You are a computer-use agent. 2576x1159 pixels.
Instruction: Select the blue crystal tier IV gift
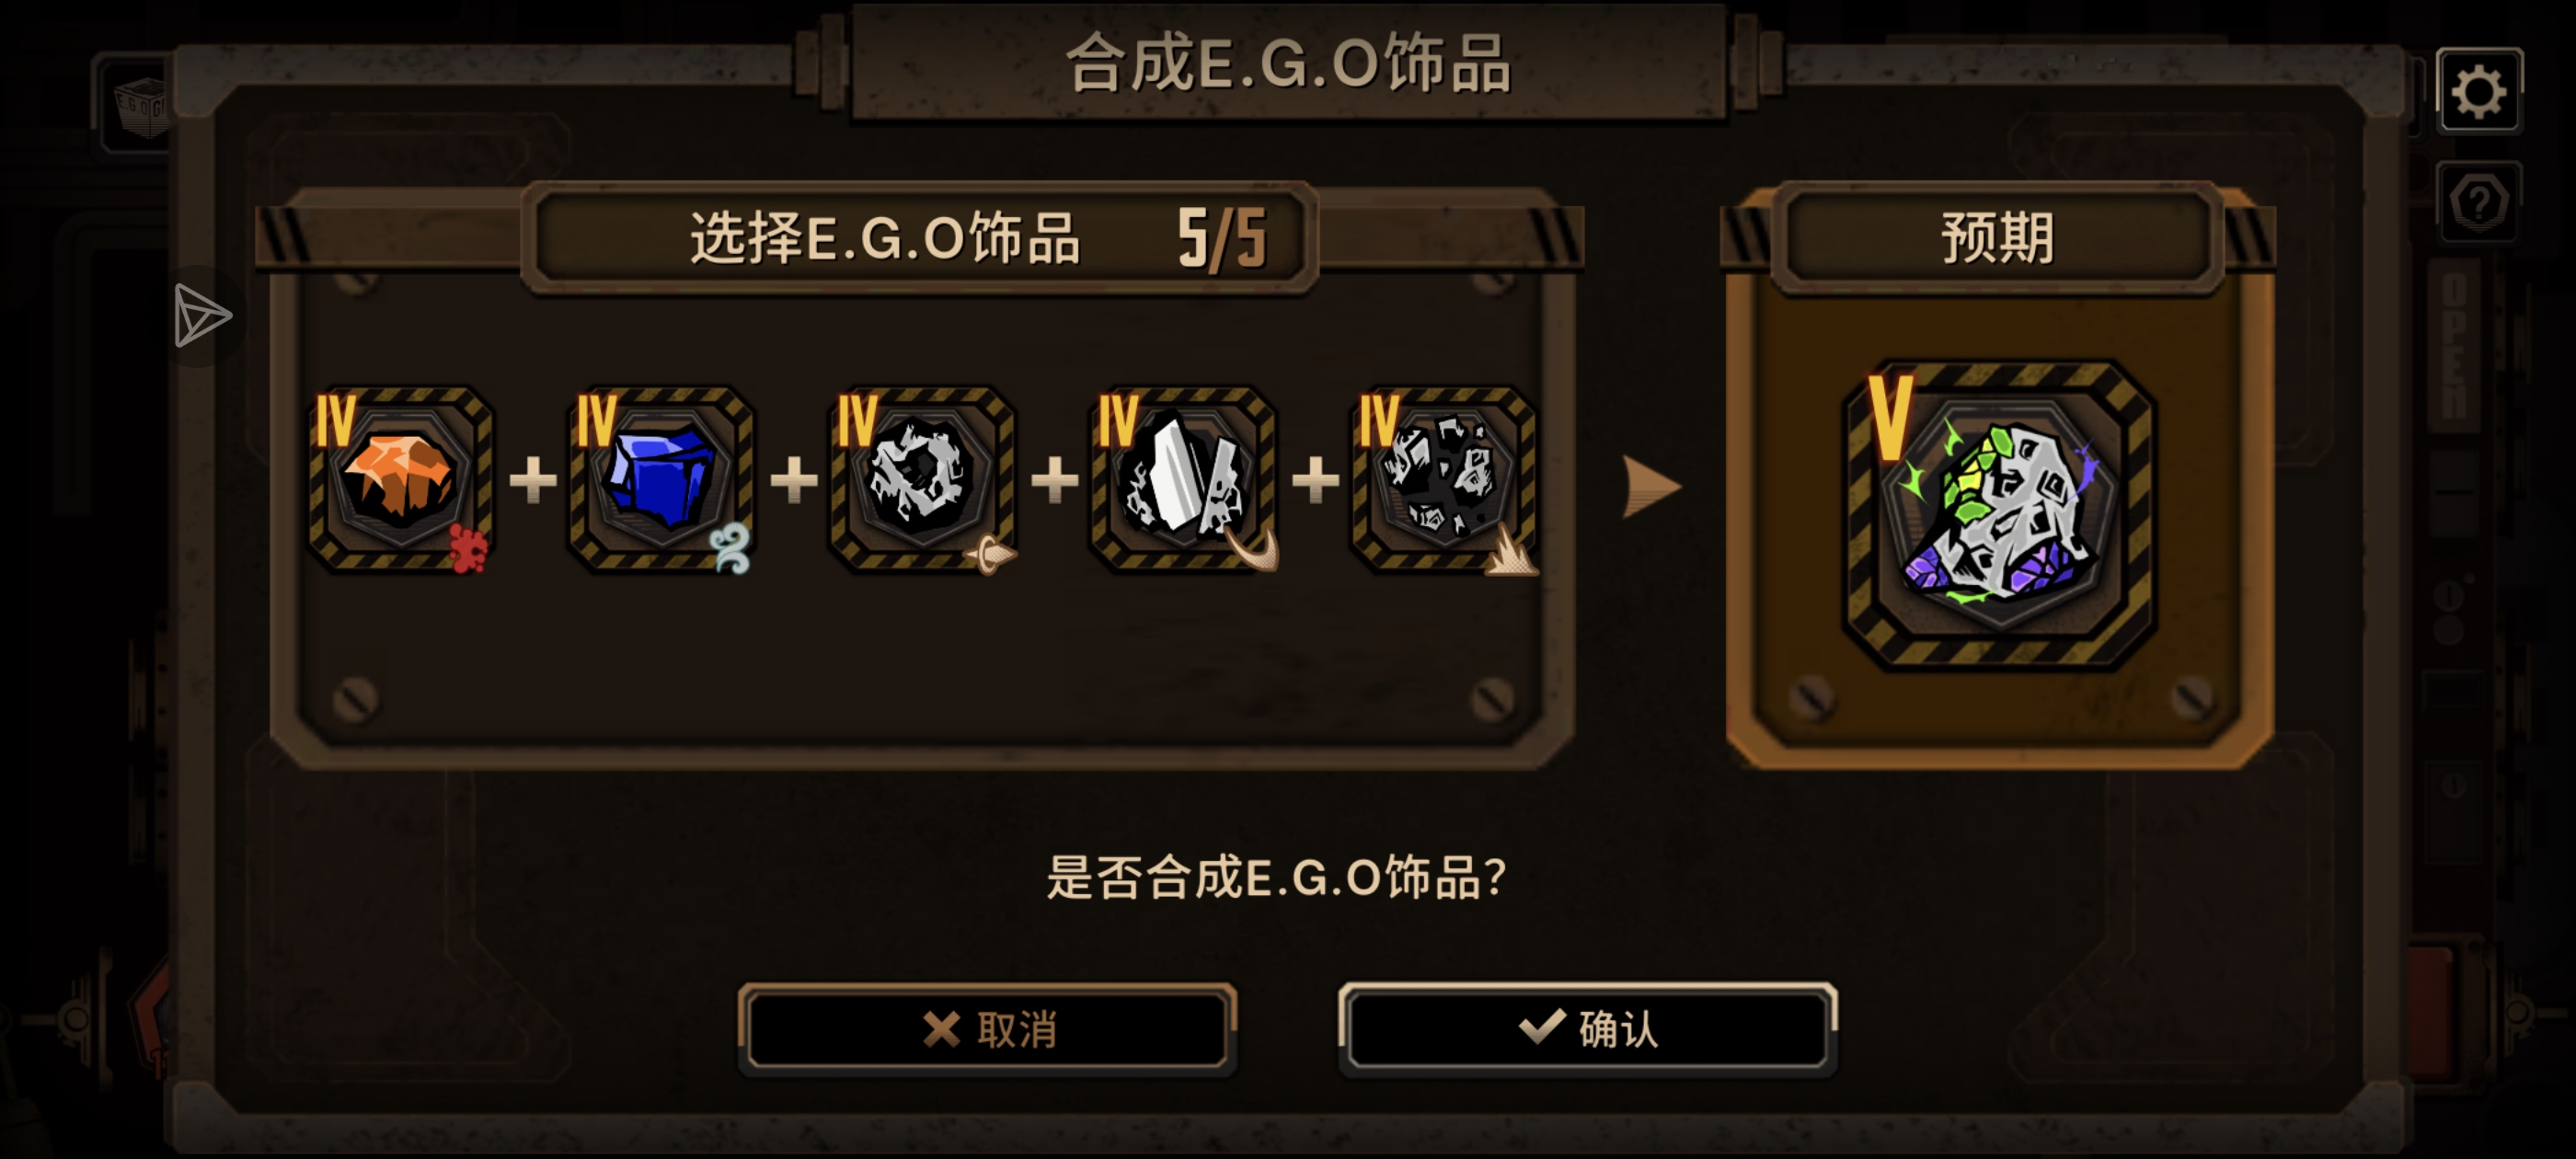[661, 480]
